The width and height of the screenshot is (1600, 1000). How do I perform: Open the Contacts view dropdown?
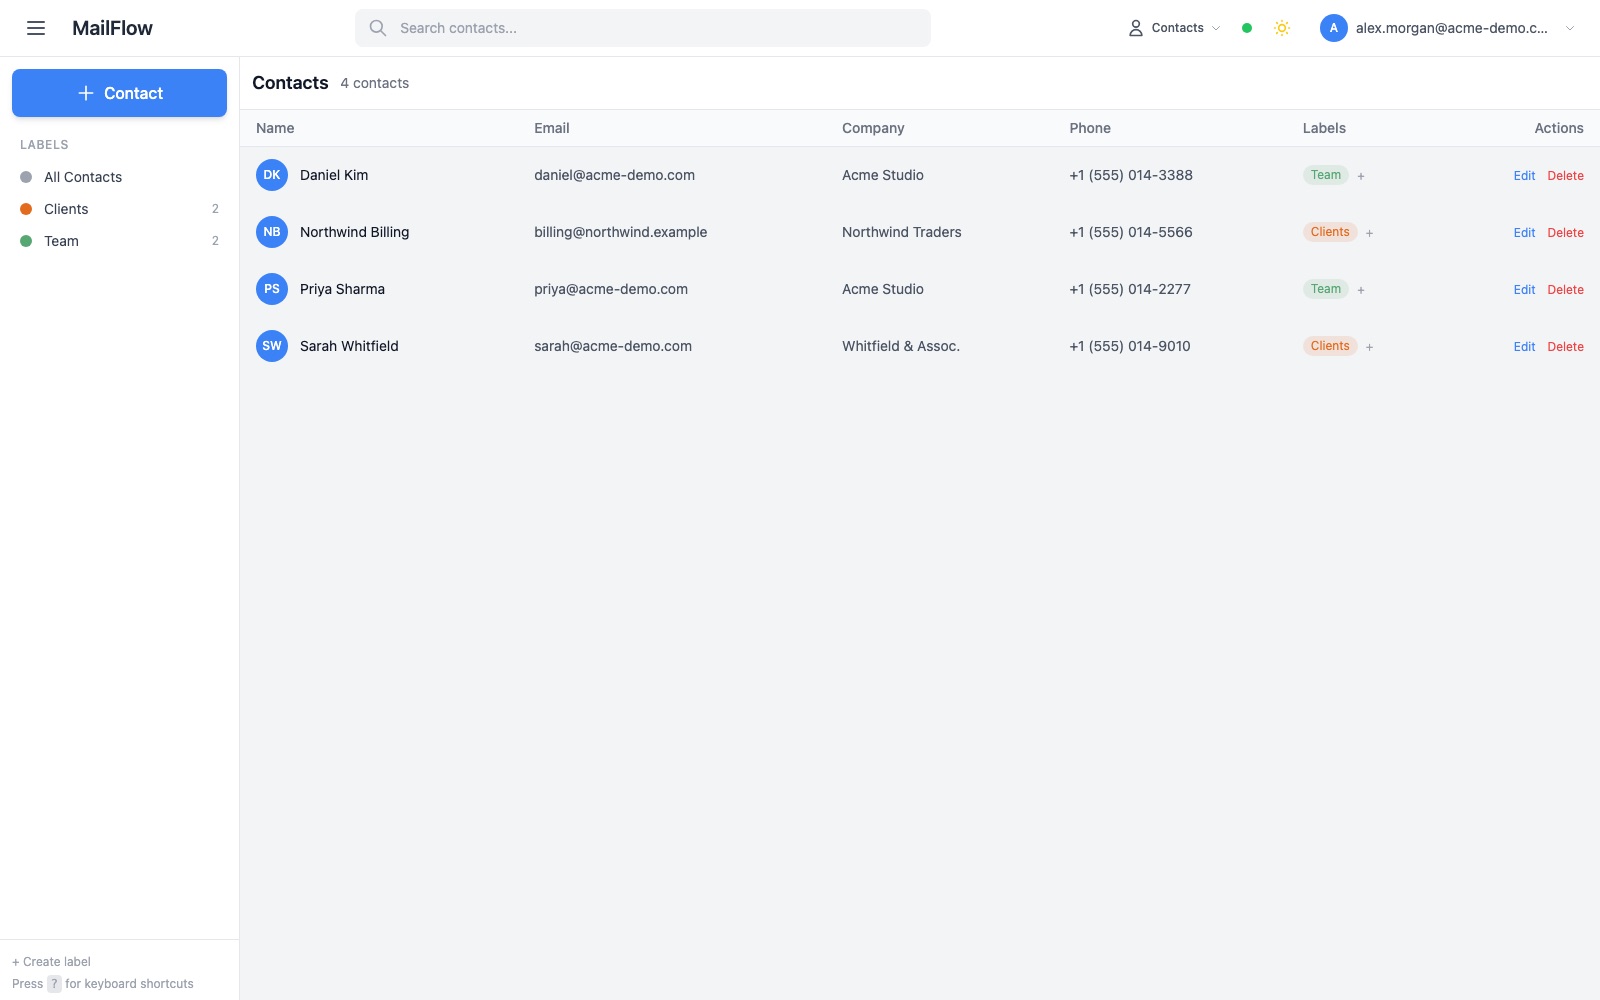pos(1175,28)
